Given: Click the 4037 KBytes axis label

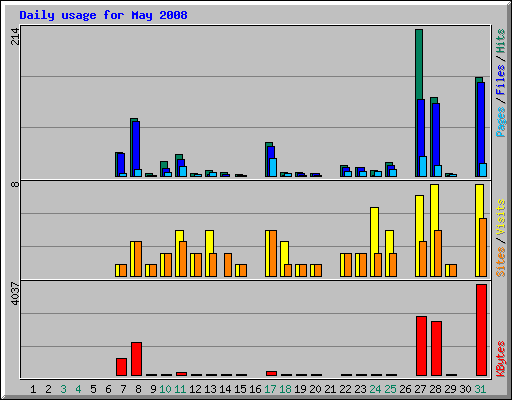Looking at the screenshot, I should [15, 294].
